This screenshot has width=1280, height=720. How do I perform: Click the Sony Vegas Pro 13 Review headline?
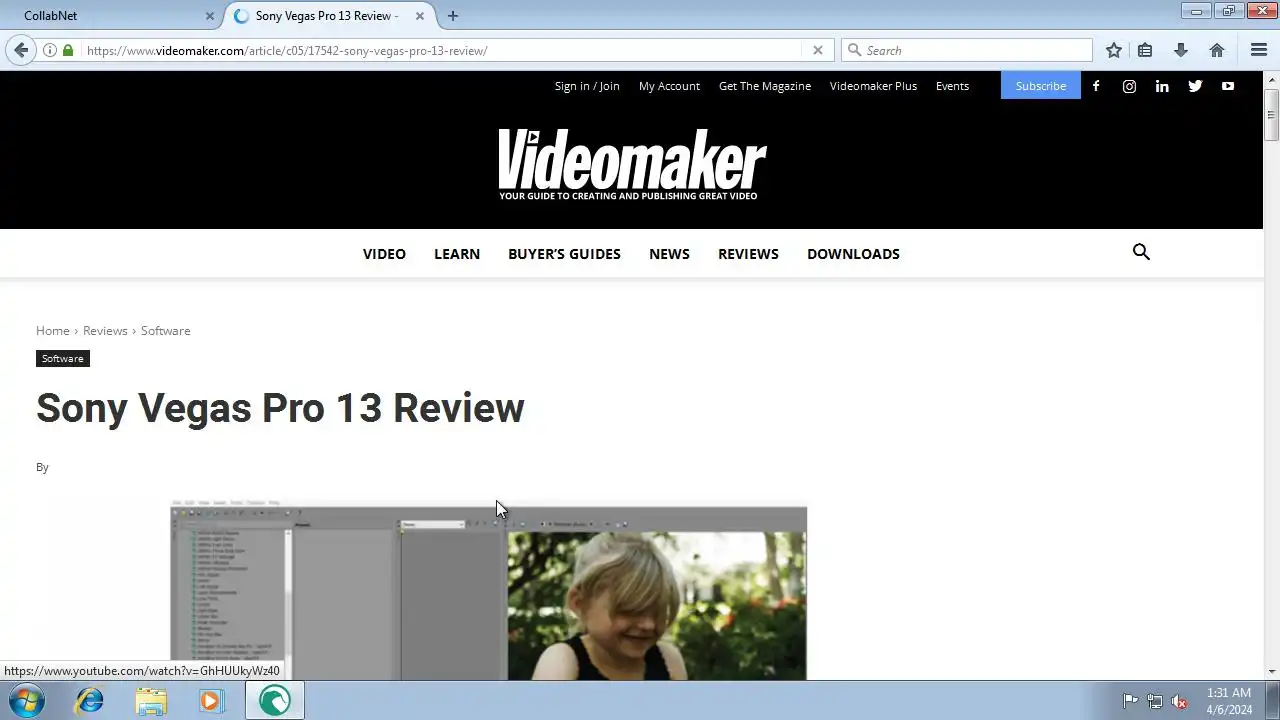coord(280,408)
